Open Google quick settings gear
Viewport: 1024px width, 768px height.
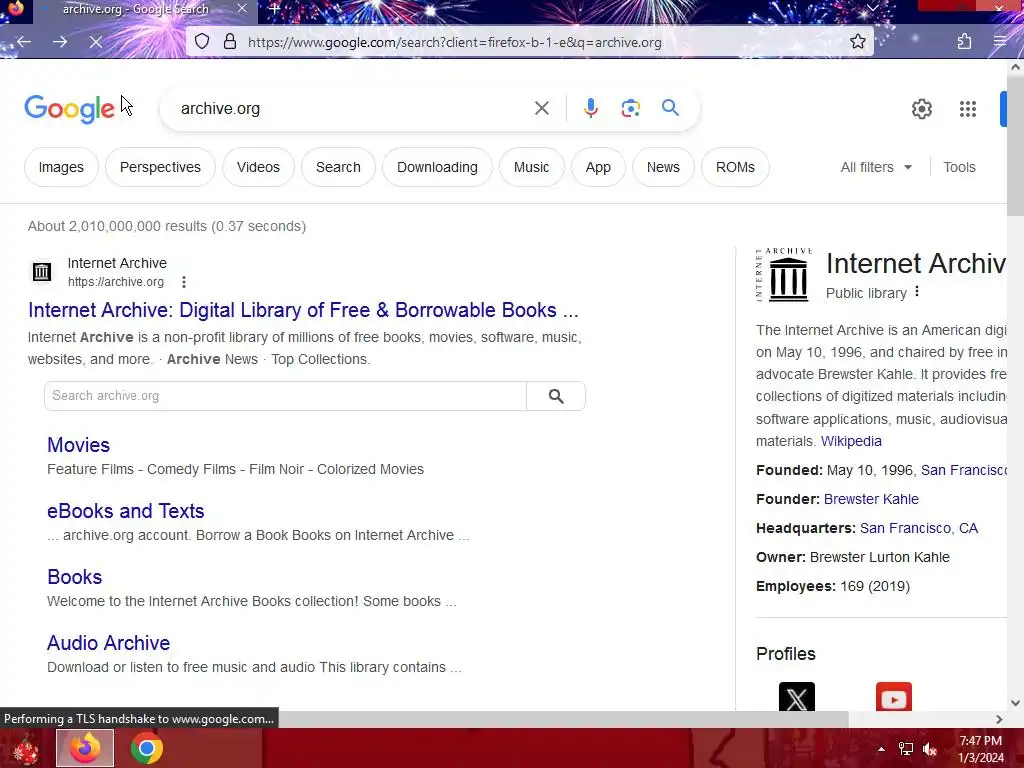coord(921,109)
